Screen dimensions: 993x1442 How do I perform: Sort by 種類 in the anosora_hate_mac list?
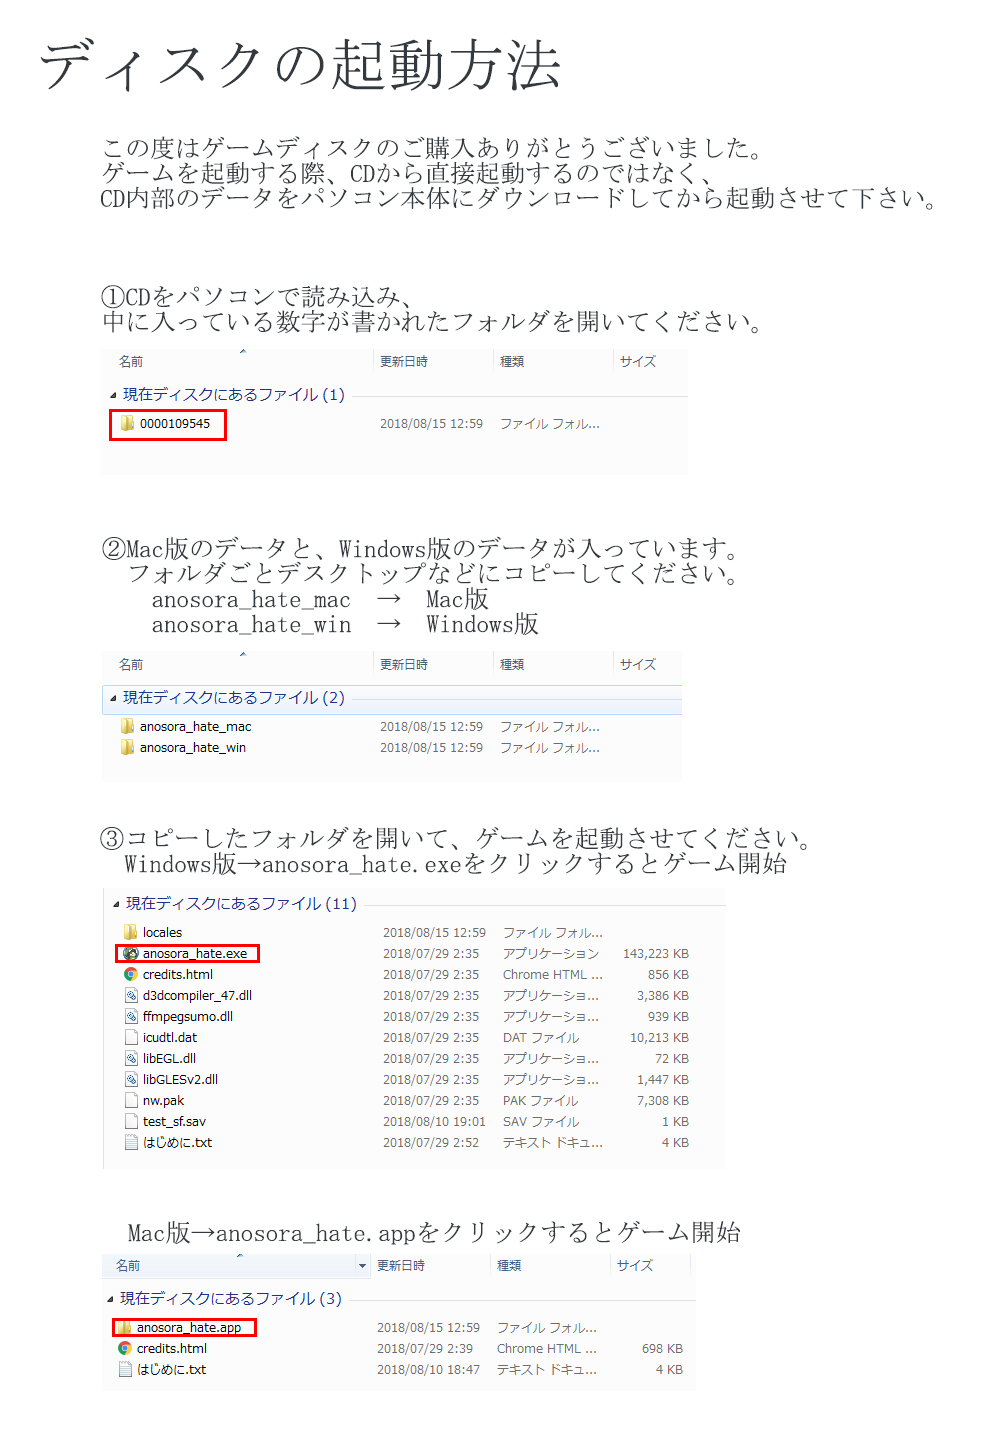coord(512,665)
